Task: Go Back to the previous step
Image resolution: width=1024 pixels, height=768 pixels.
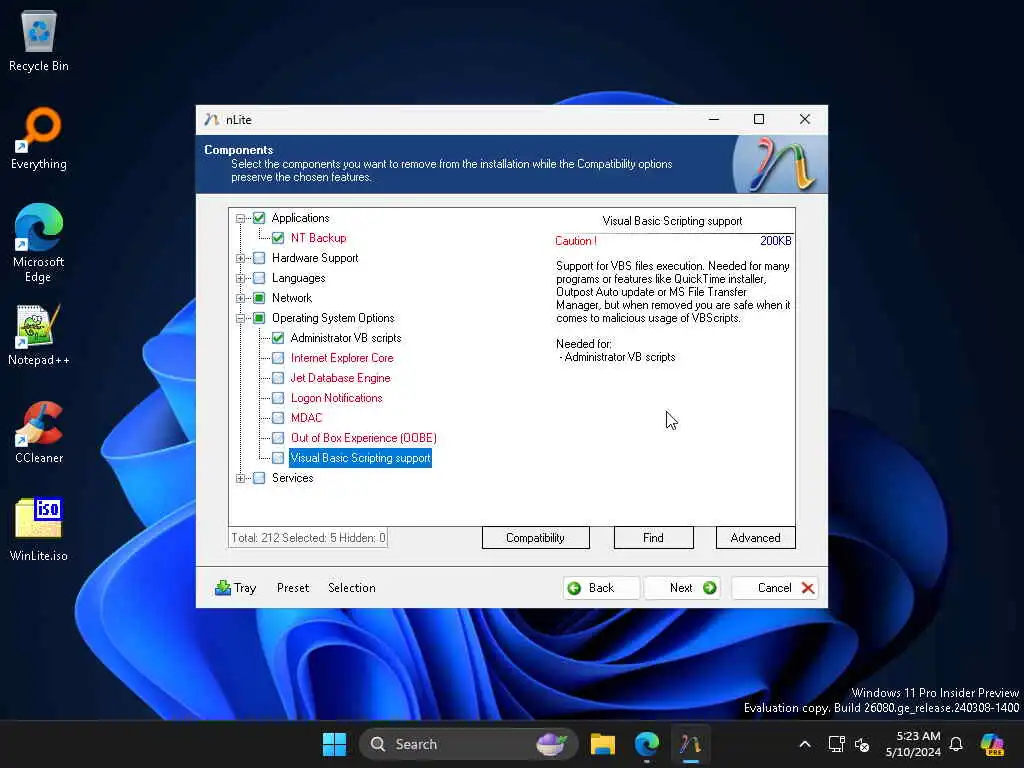Action: [x=601, y=588]
